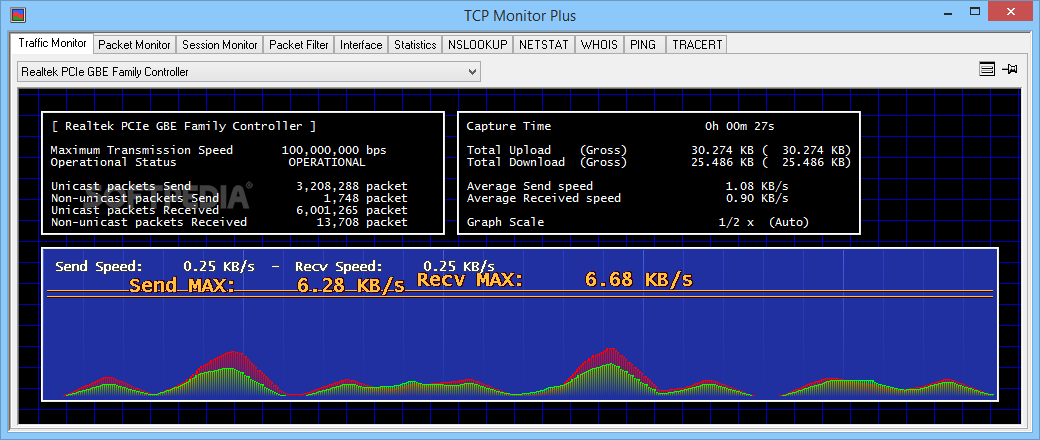
Task: Click the '1/2 x (Auto)' graph scale value
Action: click(764, 222)
